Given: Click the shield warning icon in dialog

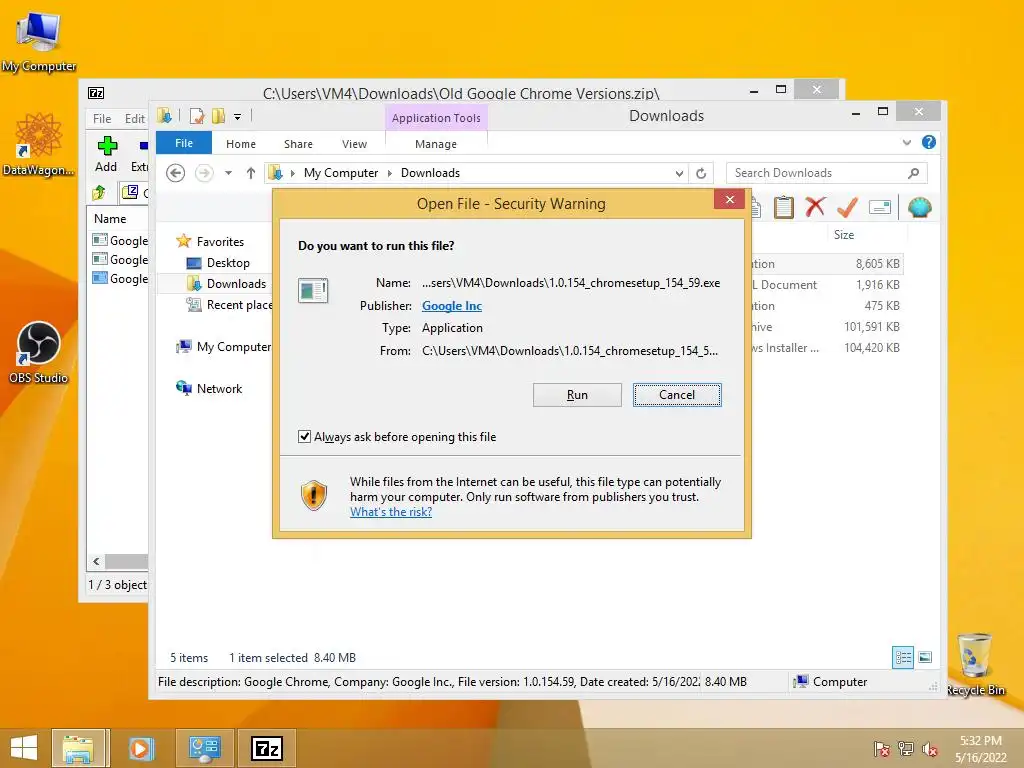Looking at the screenshot, I should pyautogui.click(x=313, y=496).
